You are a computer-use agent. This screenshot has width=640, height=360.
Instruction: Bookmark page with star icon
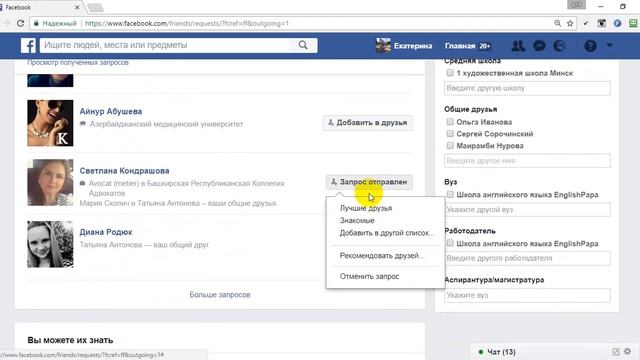(570, 23)
